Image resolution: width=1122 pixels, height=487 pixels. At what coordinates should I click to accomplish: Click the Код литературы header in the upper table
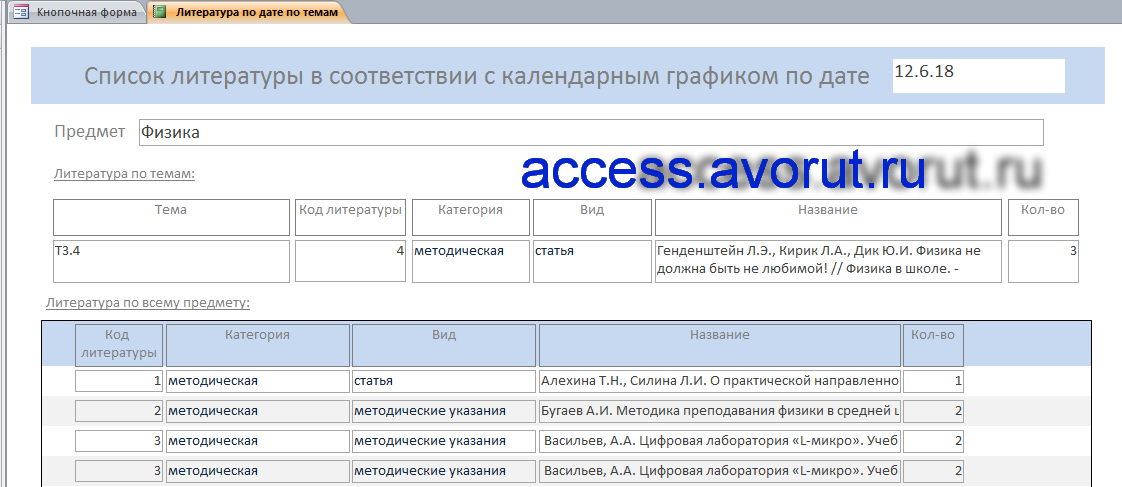[x=351, y=217]
